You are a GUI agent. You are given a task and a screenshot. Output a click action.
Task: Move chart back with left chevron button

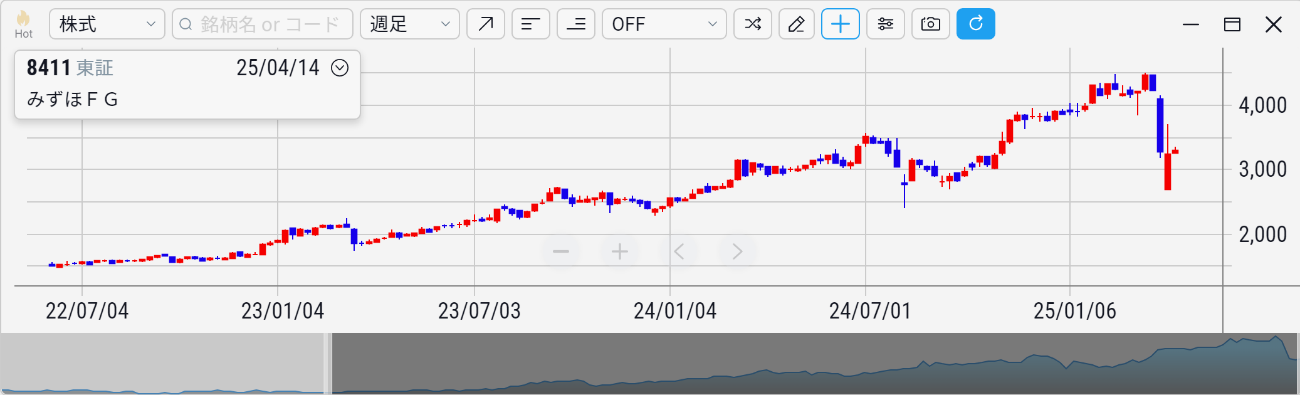point(678,251)
